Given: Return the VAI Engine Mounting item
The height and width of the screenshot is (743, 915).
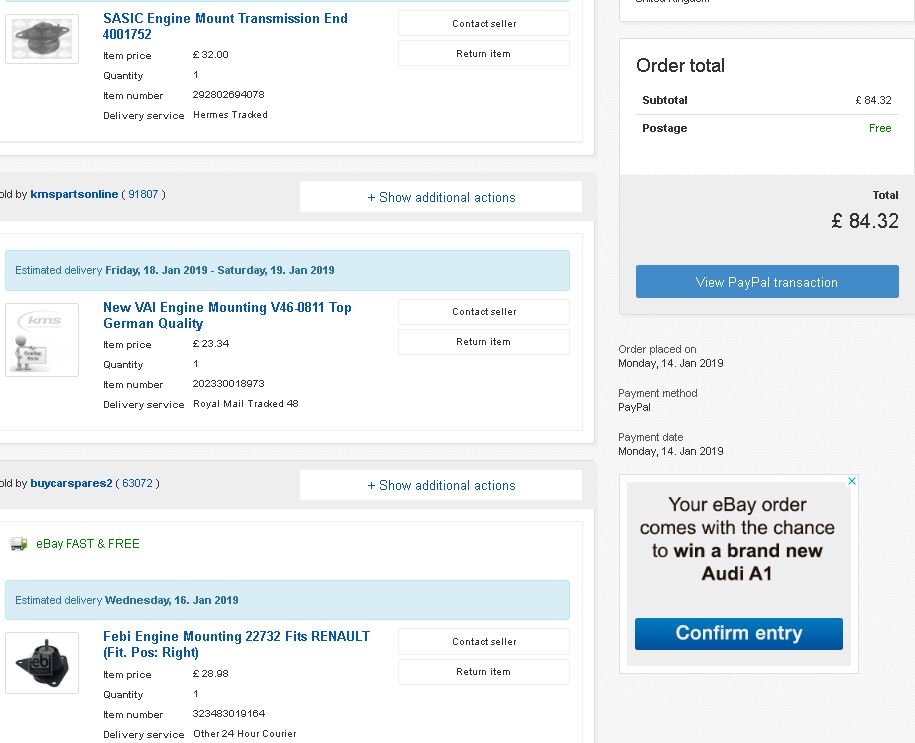Looking at the screenshot, I should point(484,341).
